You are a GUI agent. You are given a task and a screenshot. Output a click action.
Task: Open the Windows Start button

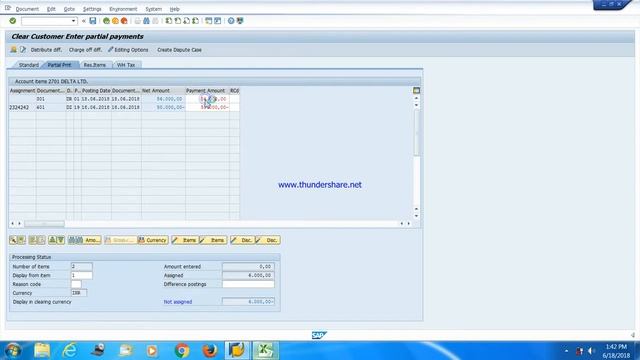tap(13, 350)
